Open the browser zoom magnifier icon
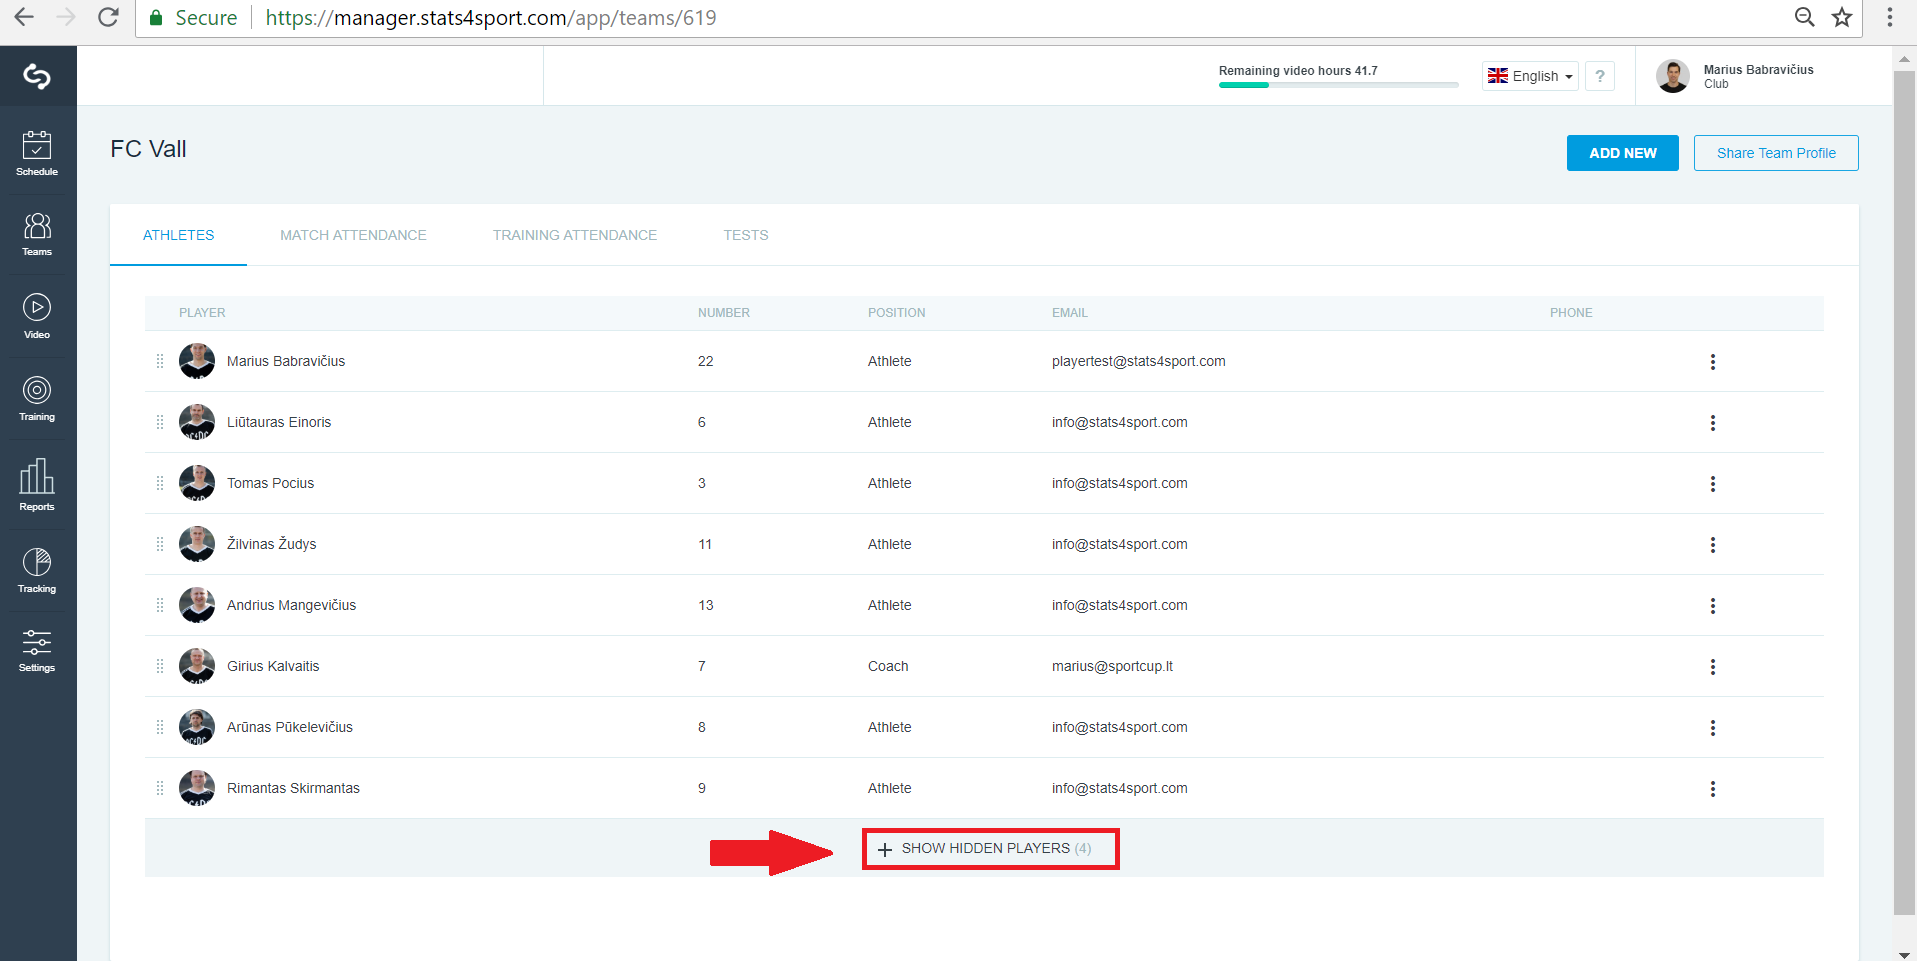This screenshot has height=961, width=1917. [1804, 17]
